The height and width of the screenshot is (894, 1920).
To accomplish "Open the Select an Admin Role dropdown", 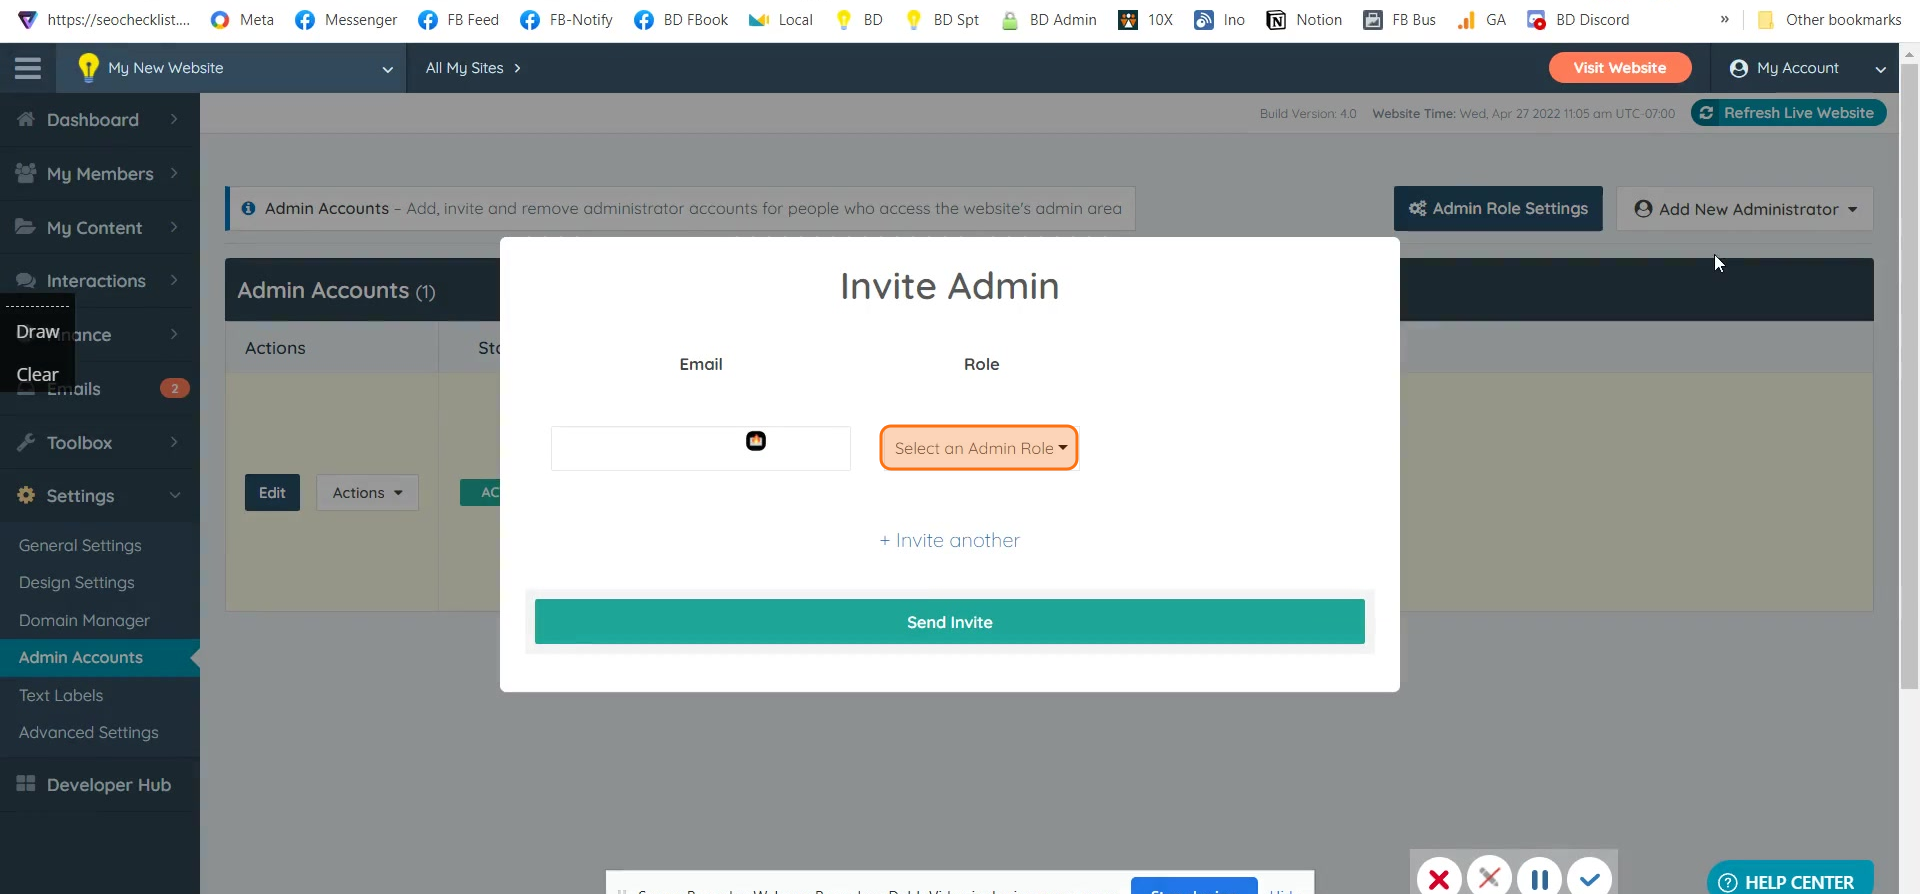I will tap(979, 448).
